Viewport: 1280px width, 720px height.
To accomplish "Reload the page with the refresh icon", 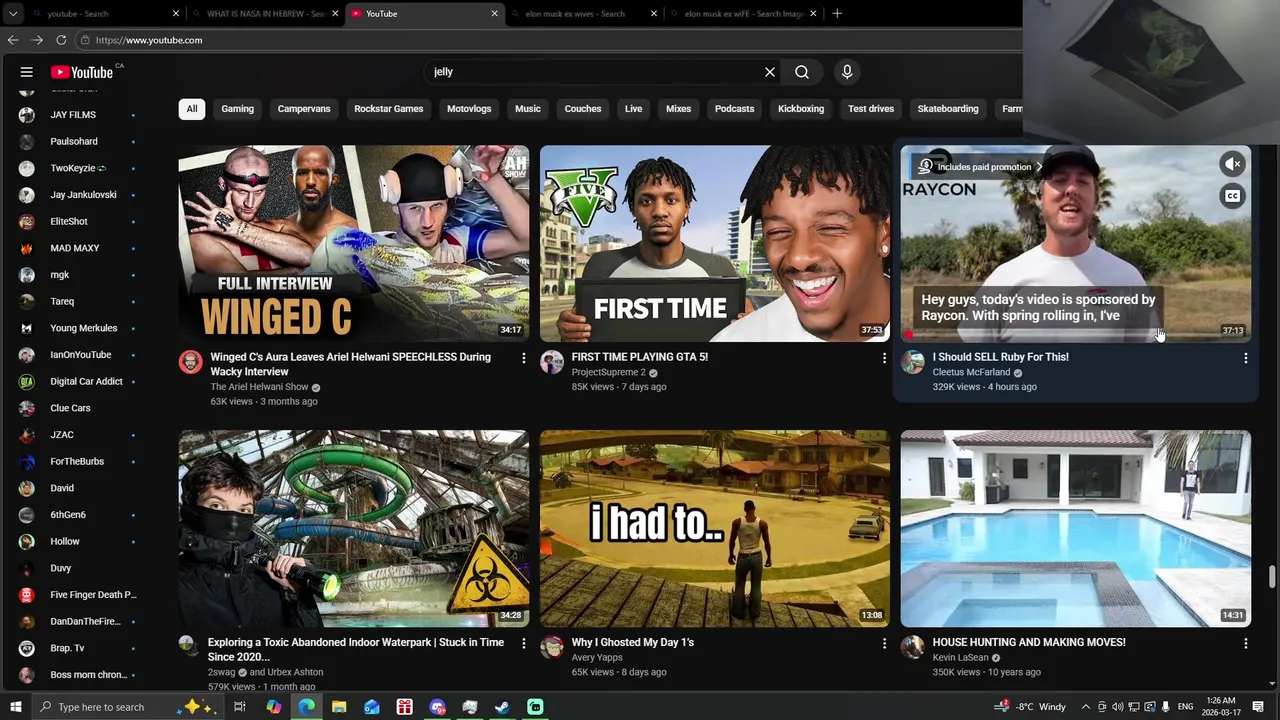I will [x=61, y=40].
